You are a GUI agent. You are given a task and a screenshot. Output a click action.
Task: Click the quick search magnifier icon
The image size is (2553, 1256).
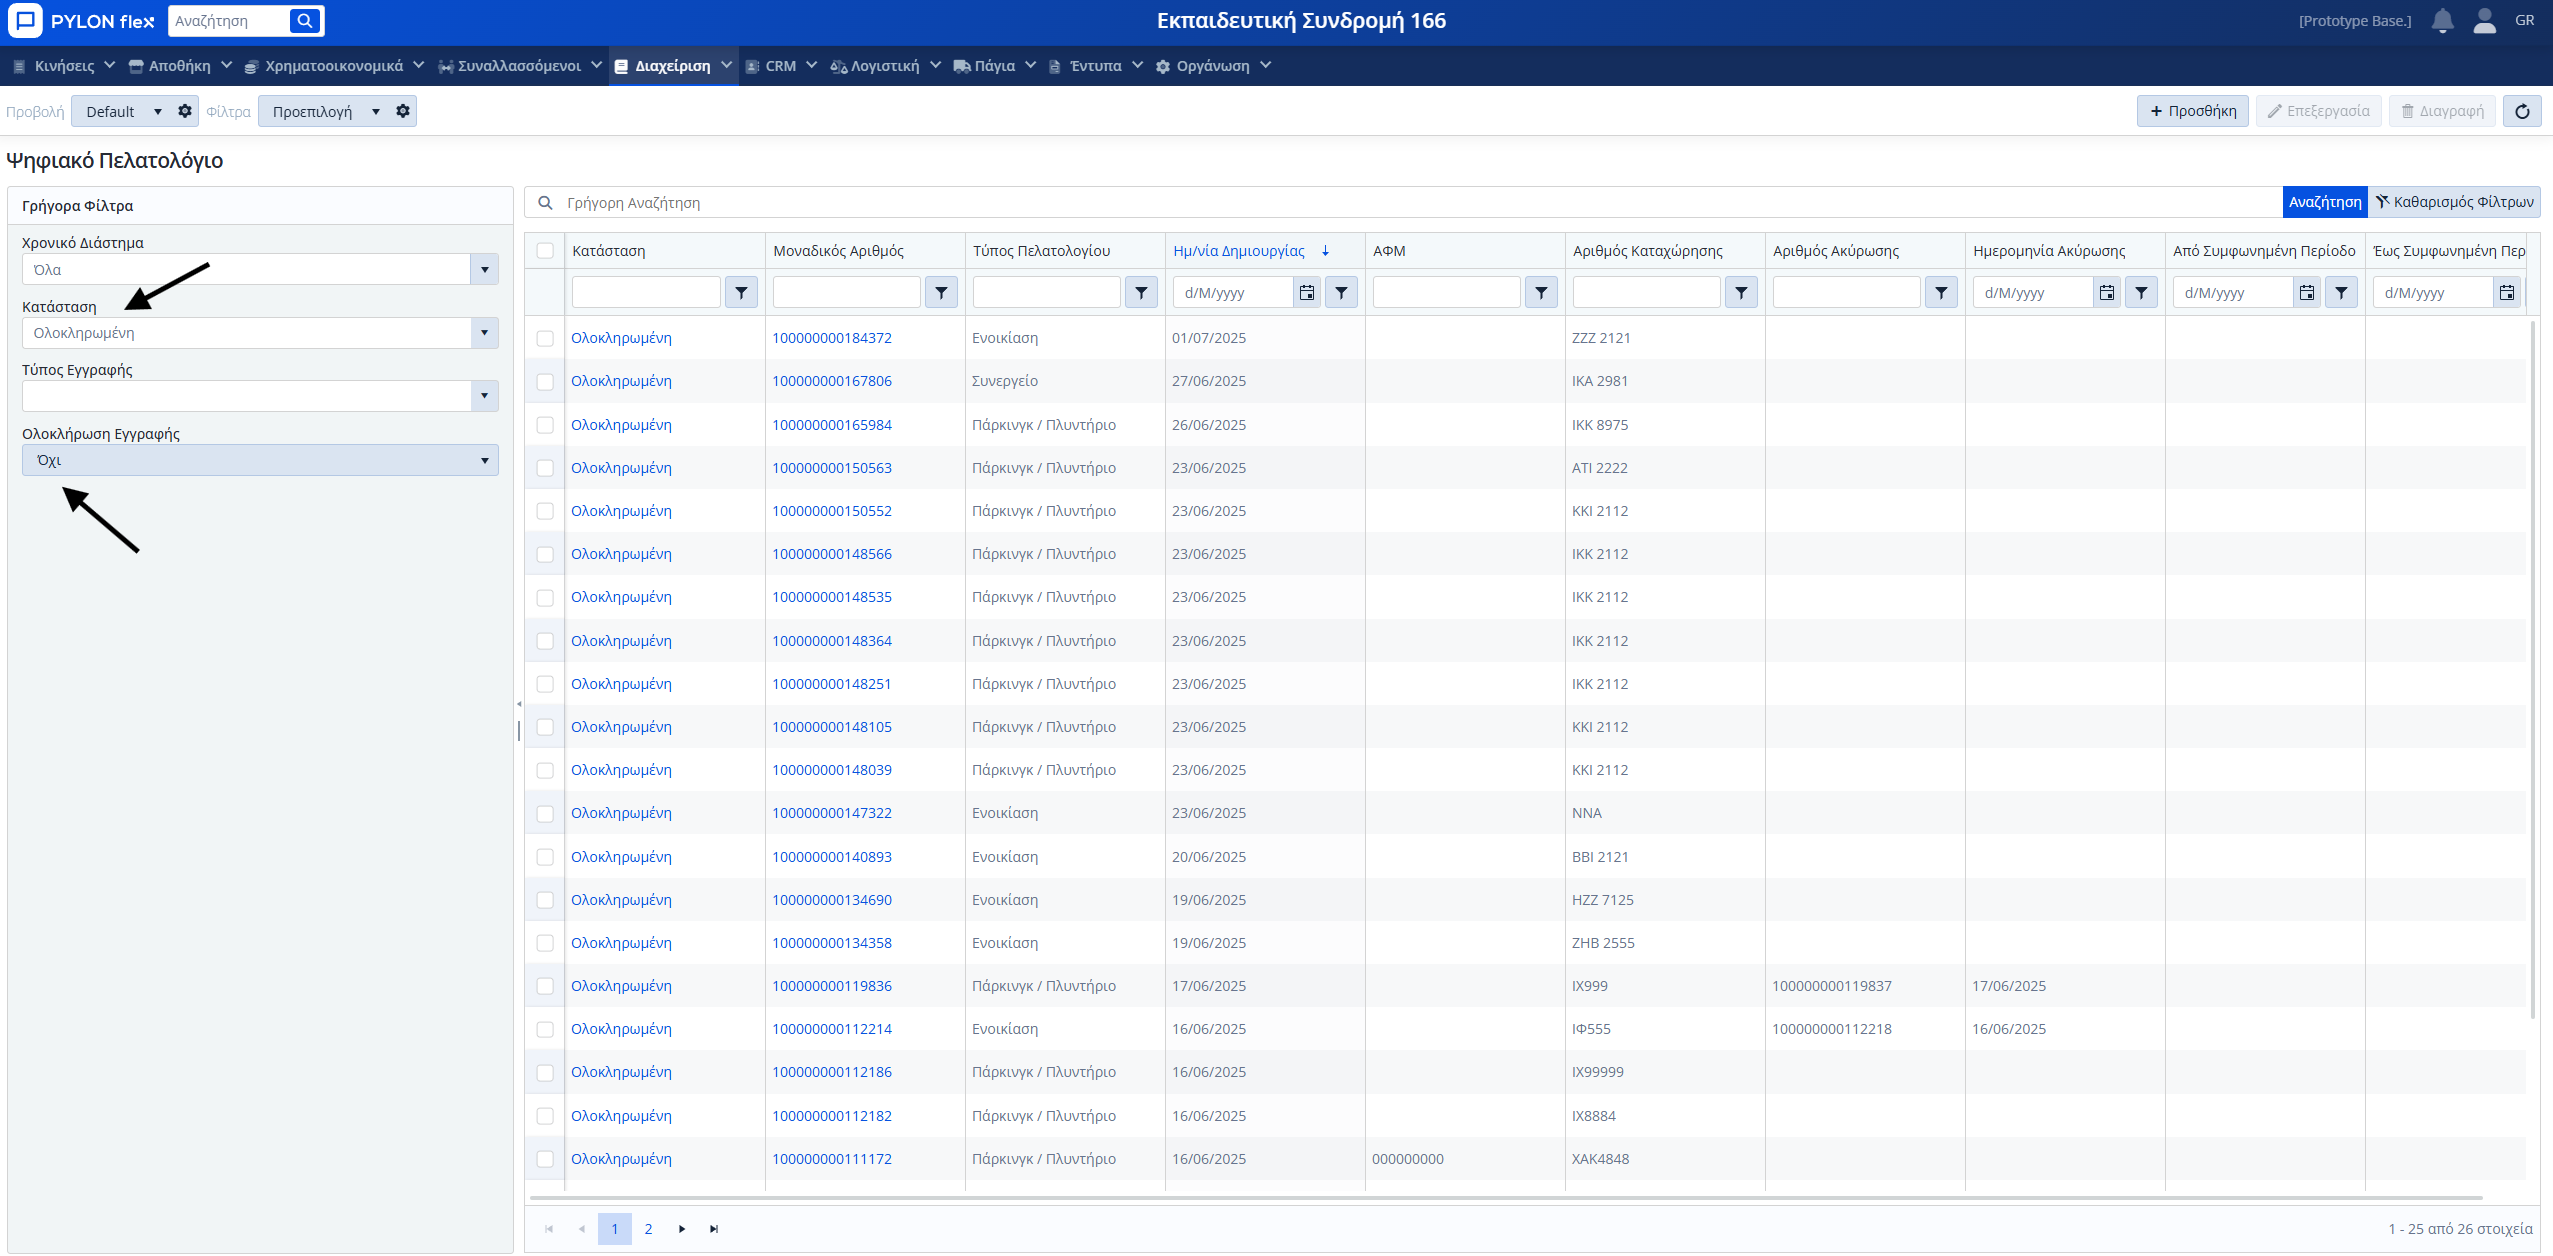pos(545,203)
